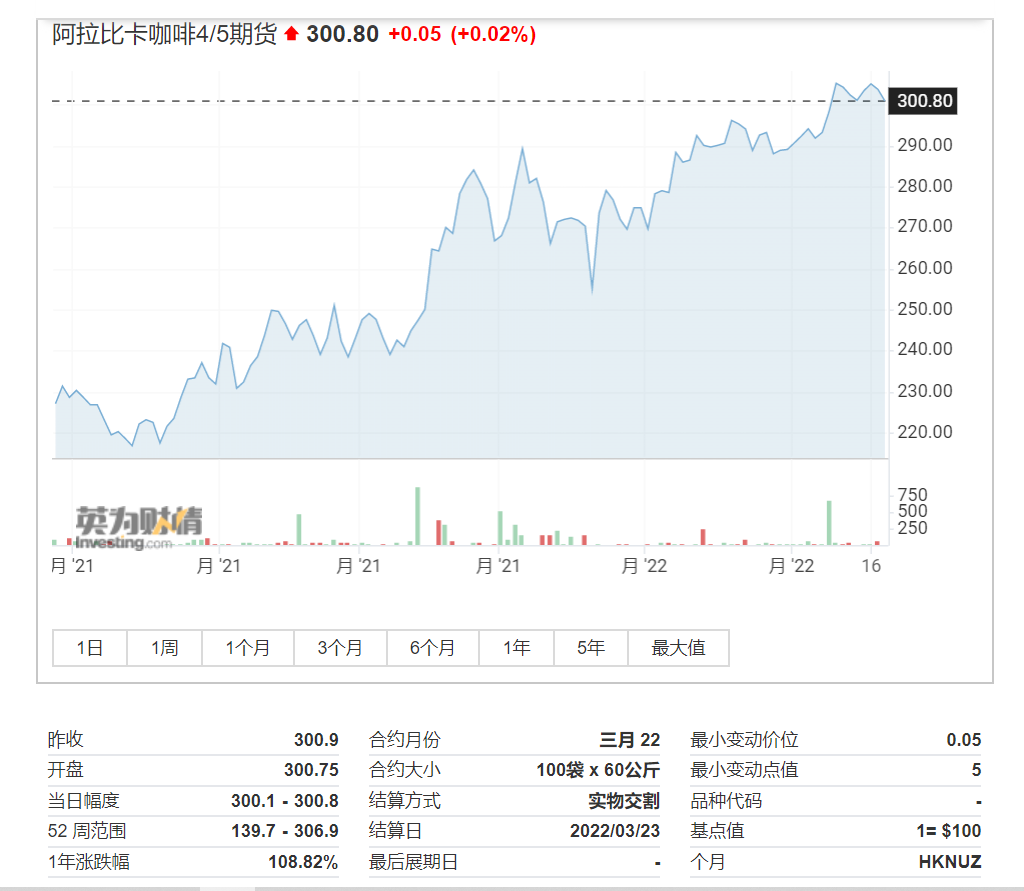This screenshot has height=891, width=1024.
Task: Click the 基点值 value 1= $100
Action: (x=949, y=830)
